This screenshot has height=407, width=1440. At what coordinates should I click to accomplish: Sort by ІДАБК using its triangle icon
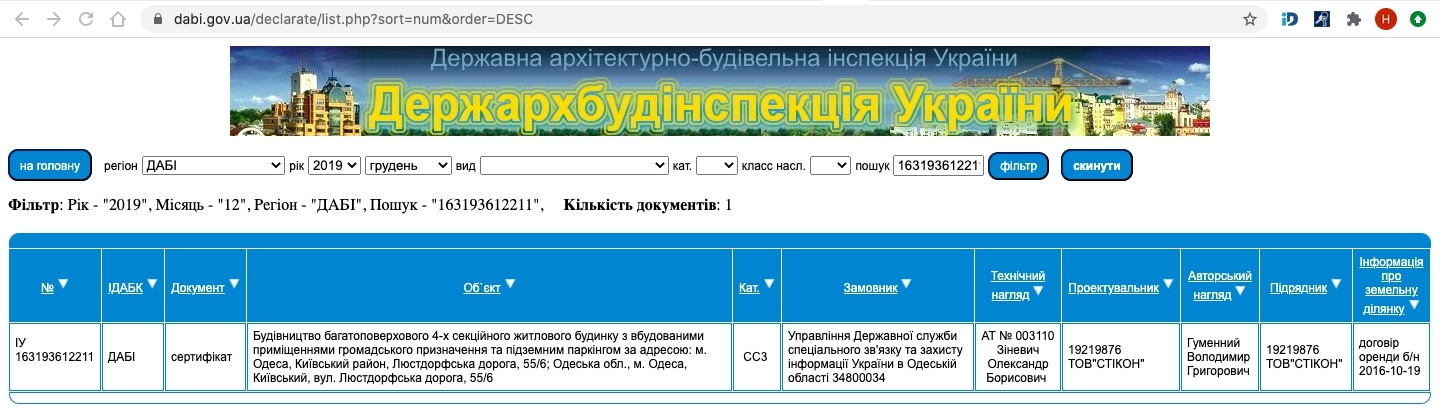pyautogui.click(x=153, y=284)
